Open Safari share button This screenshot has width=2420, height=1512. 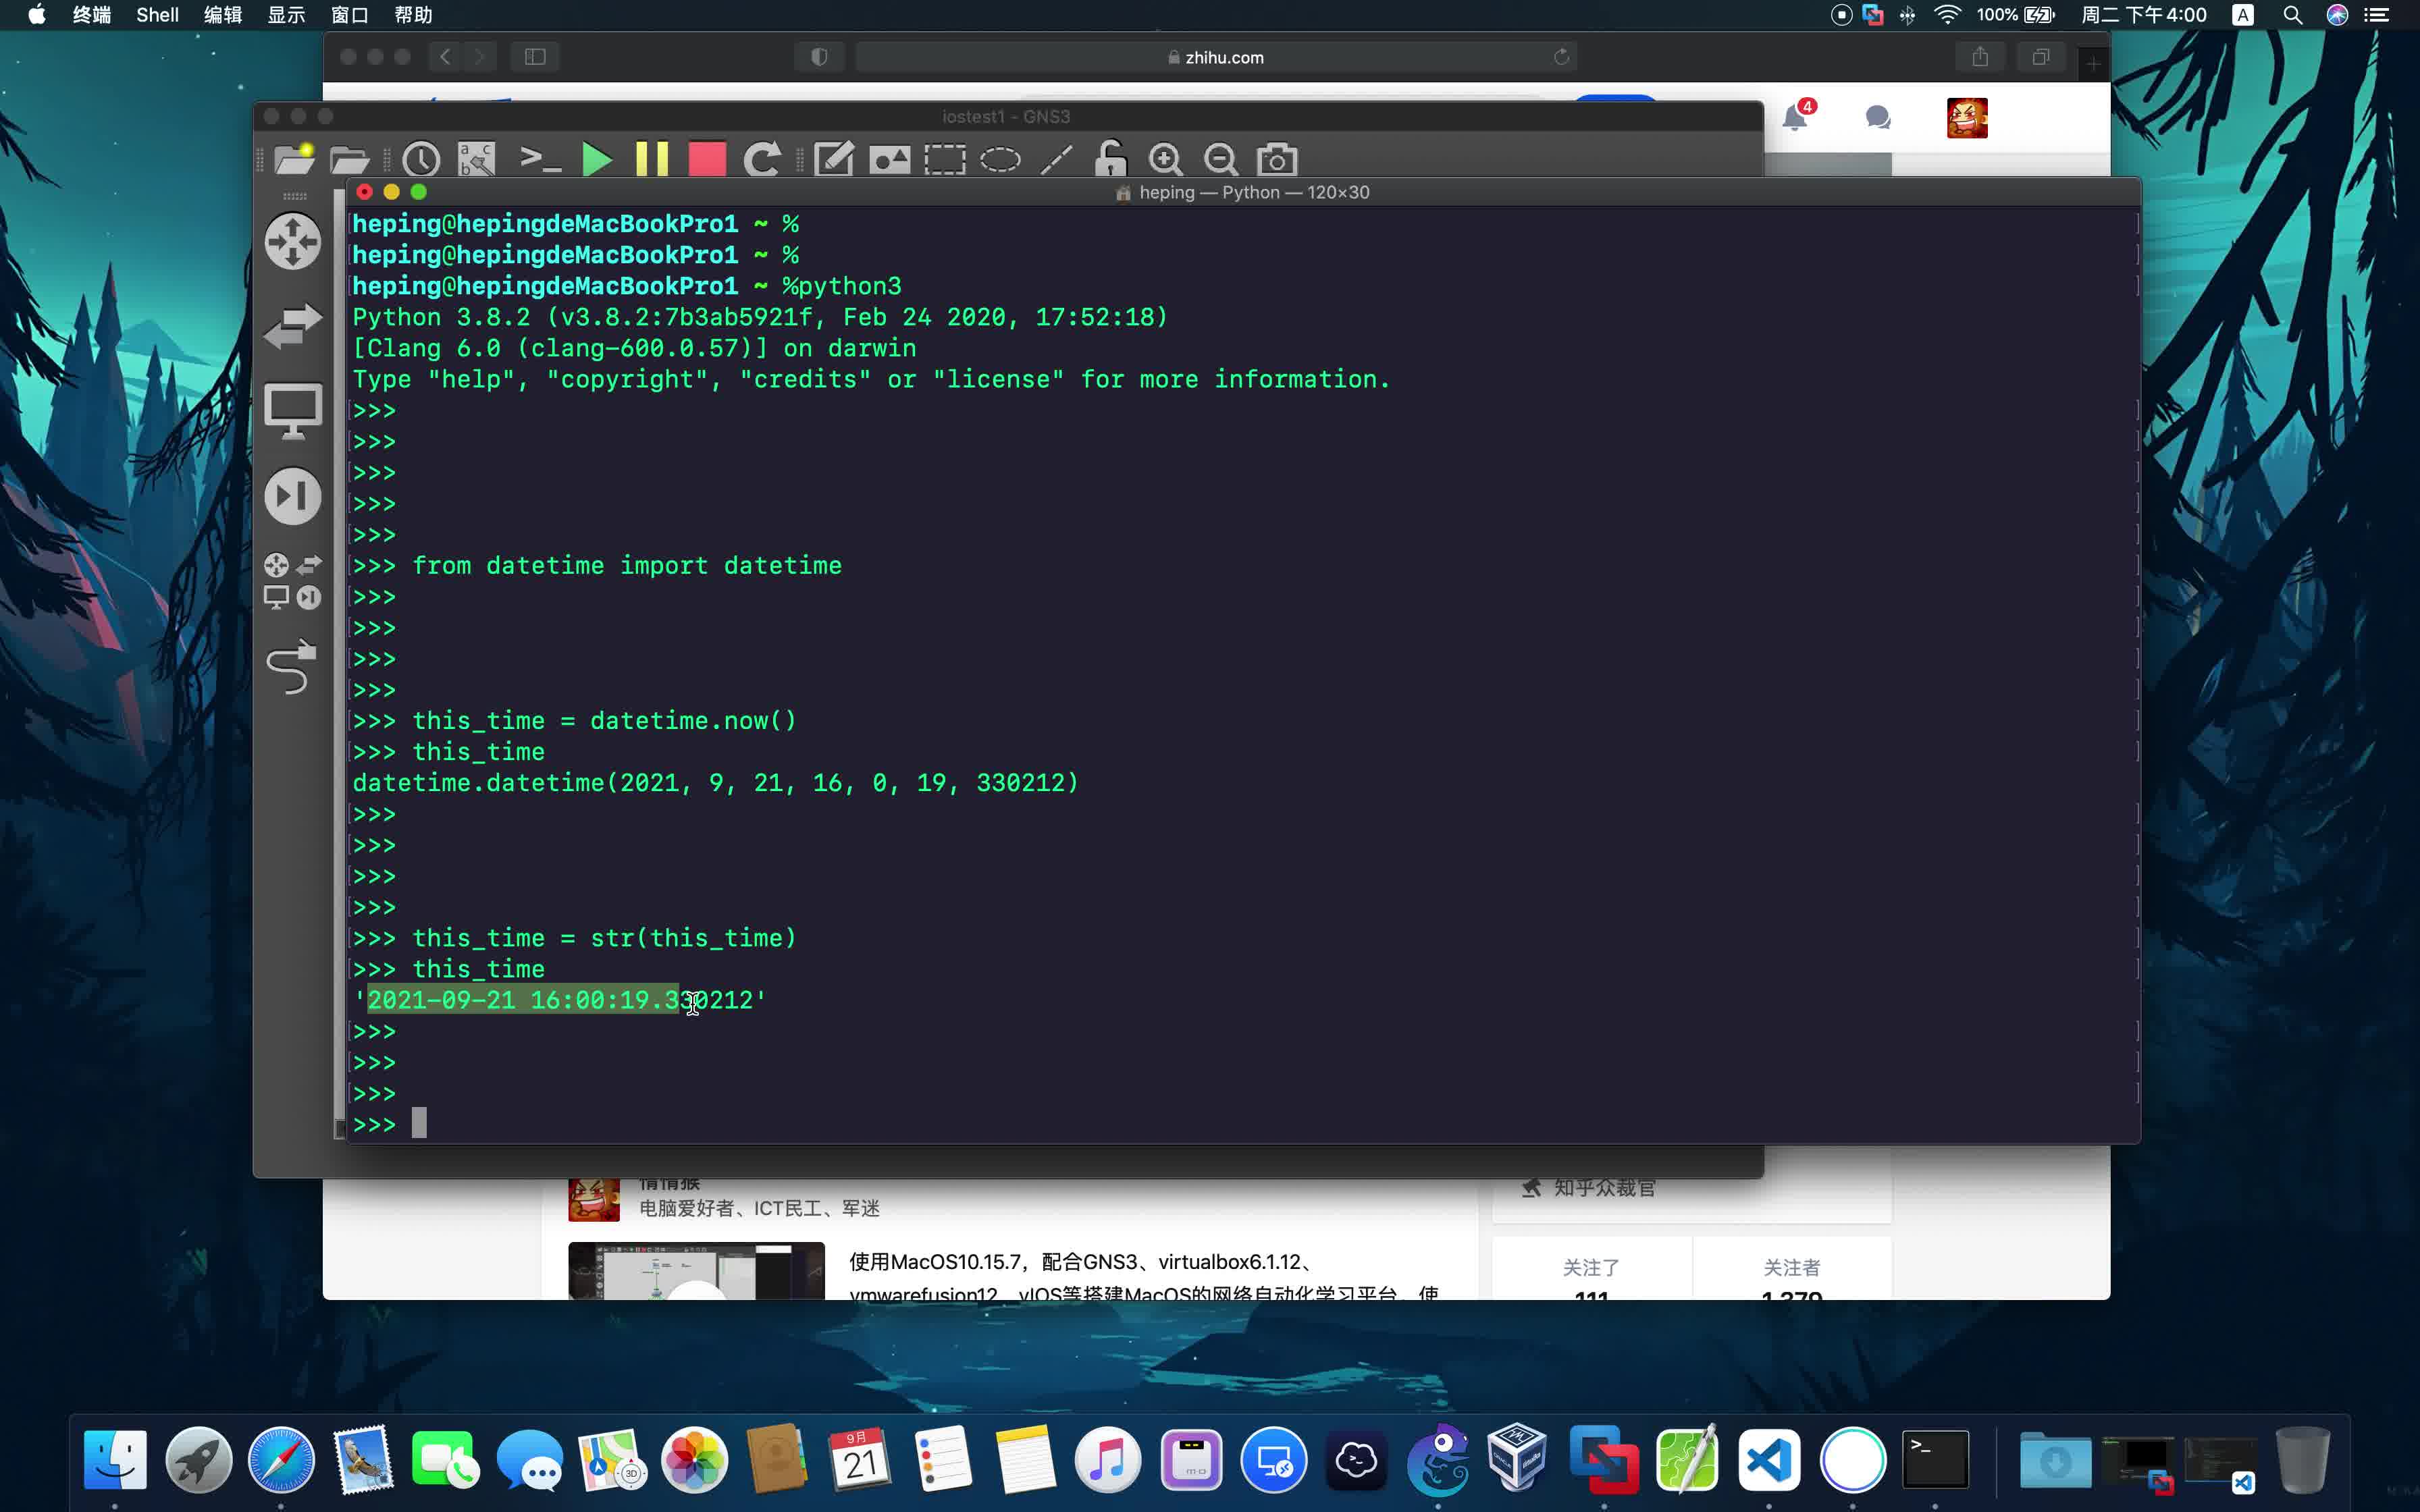(1980, 57)
